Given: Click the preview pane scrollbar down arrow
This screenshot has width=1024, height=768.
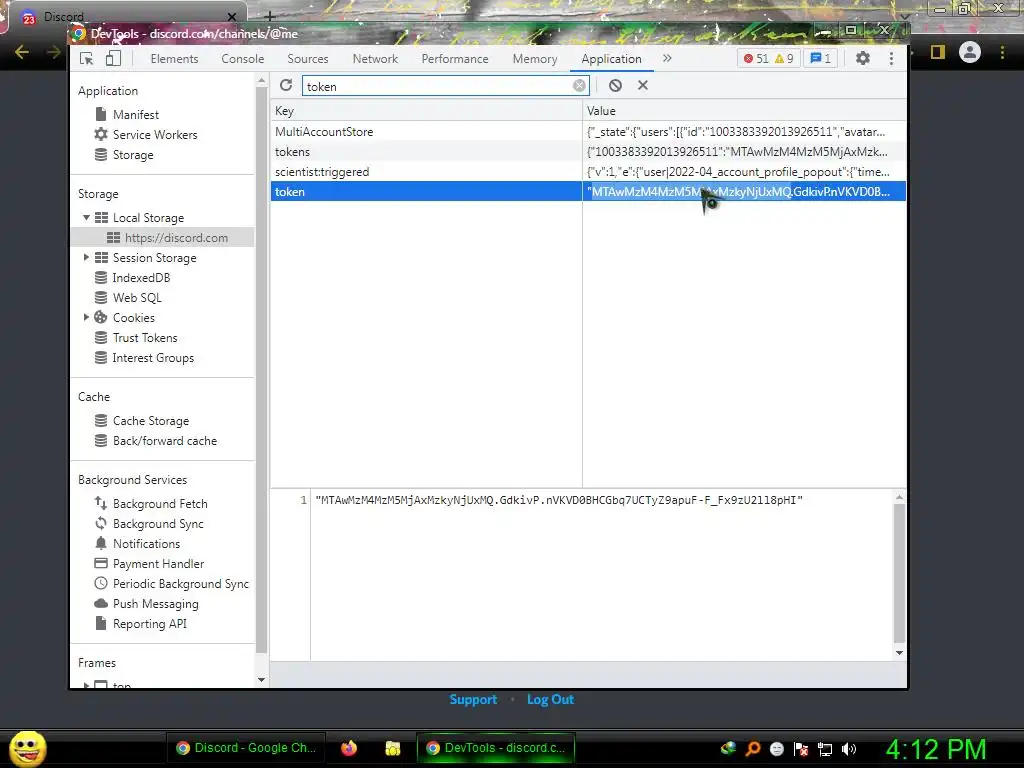Looking at the screenshot, I should 899,652.
